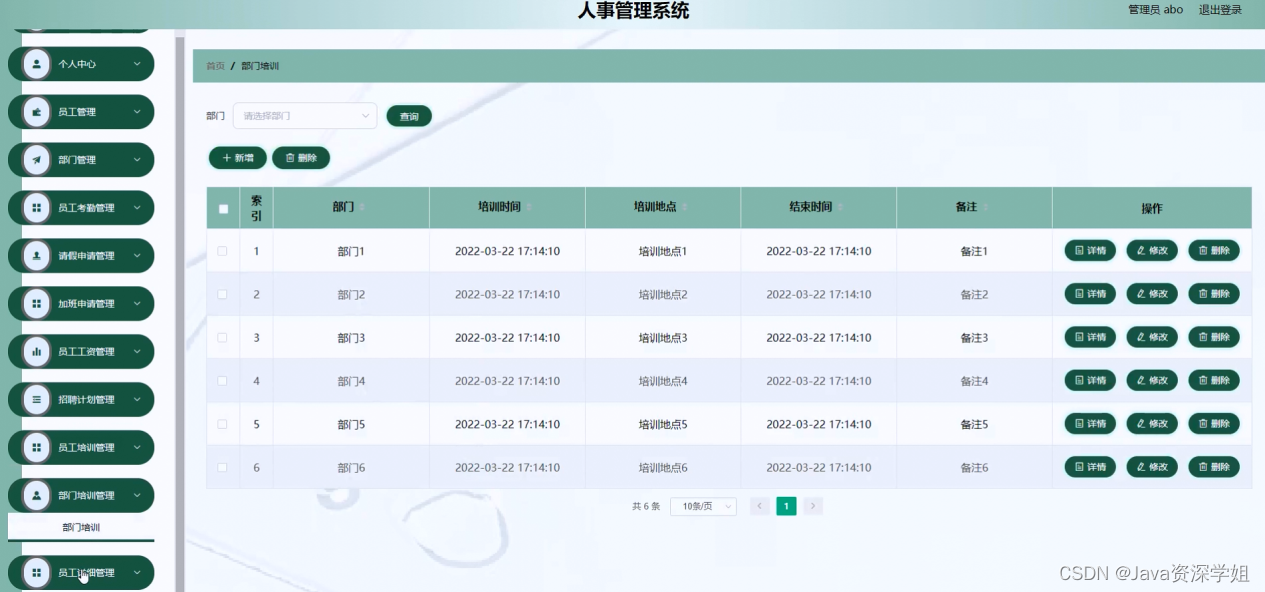Click 修改 for the 部门2 row
The width and height of the screenshot is (1265, 592).
(x=1152, y=294)
